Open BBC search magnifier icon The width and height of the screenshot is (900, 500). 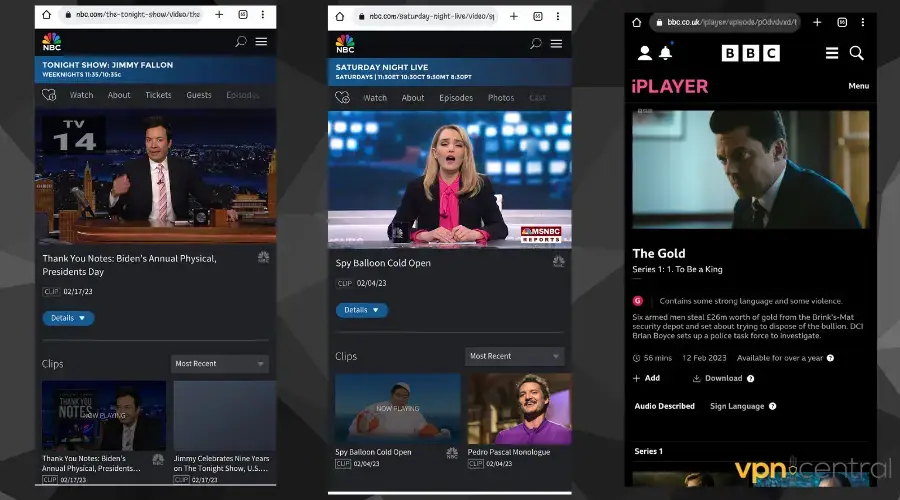click(x=856, y=53)
